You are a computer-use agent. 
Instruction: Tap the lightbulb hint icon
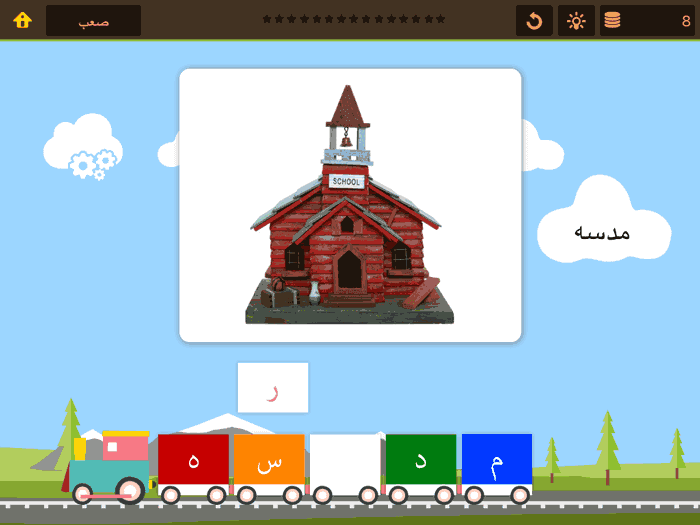click(576, 20)
